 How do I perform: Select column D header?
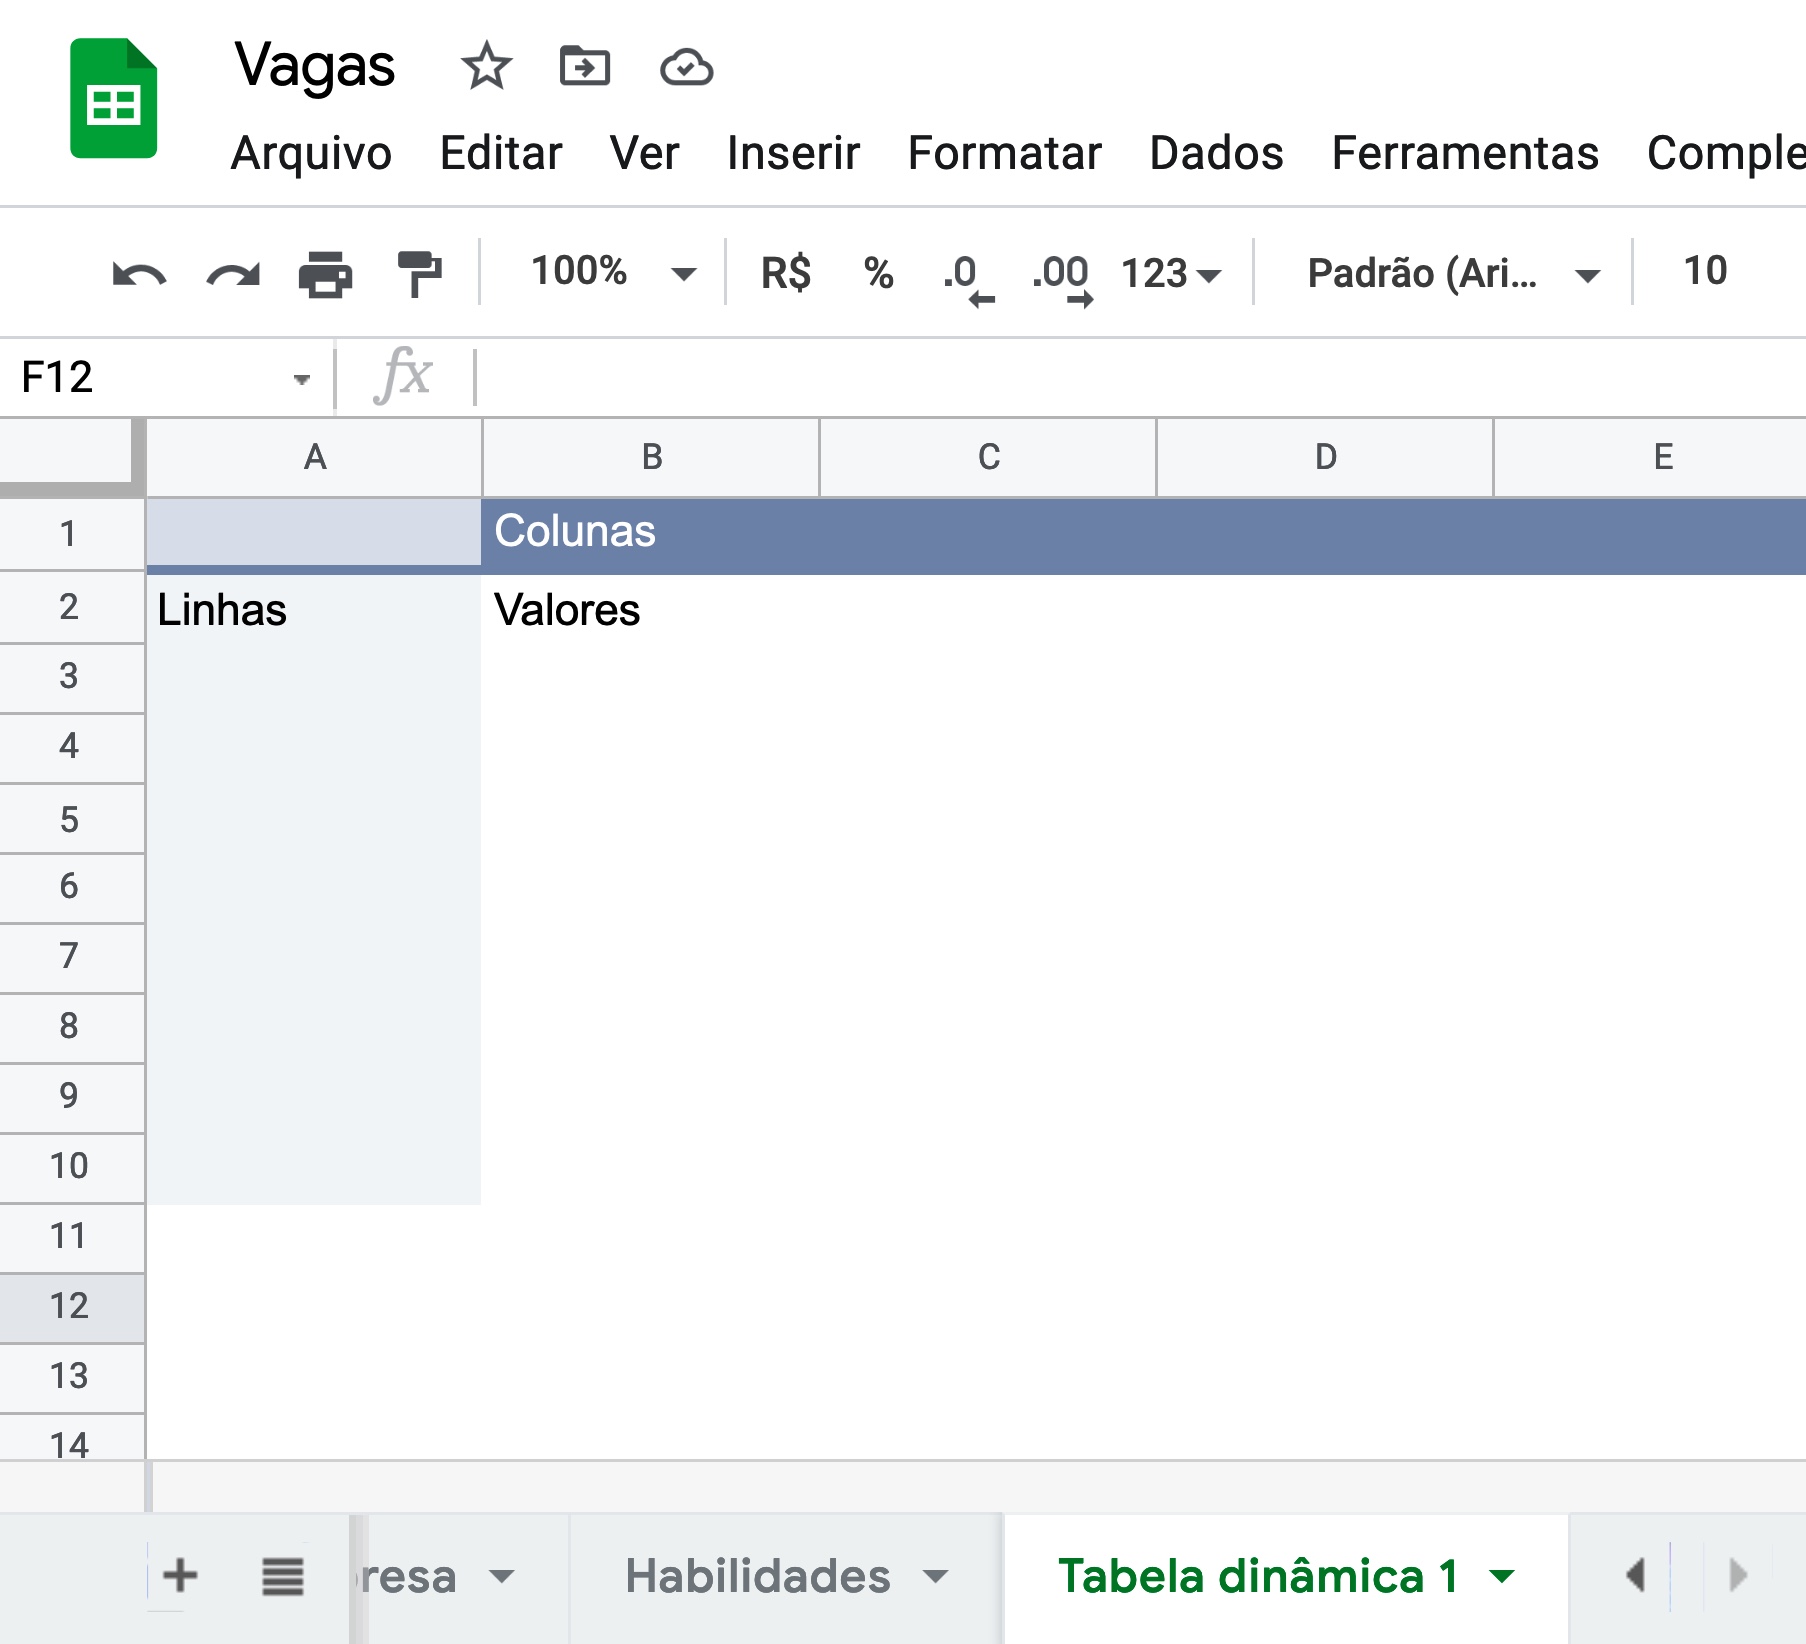(x=1326, y=457)
